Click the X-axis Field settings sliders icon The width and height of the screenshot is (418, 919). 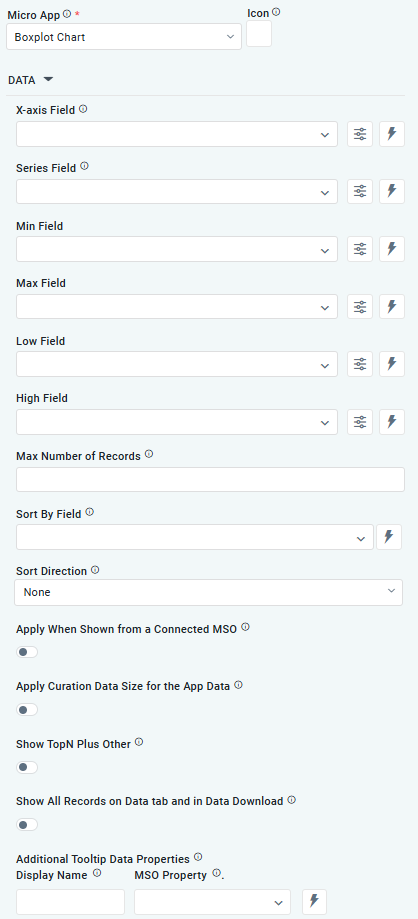click(x=360, y=134)
